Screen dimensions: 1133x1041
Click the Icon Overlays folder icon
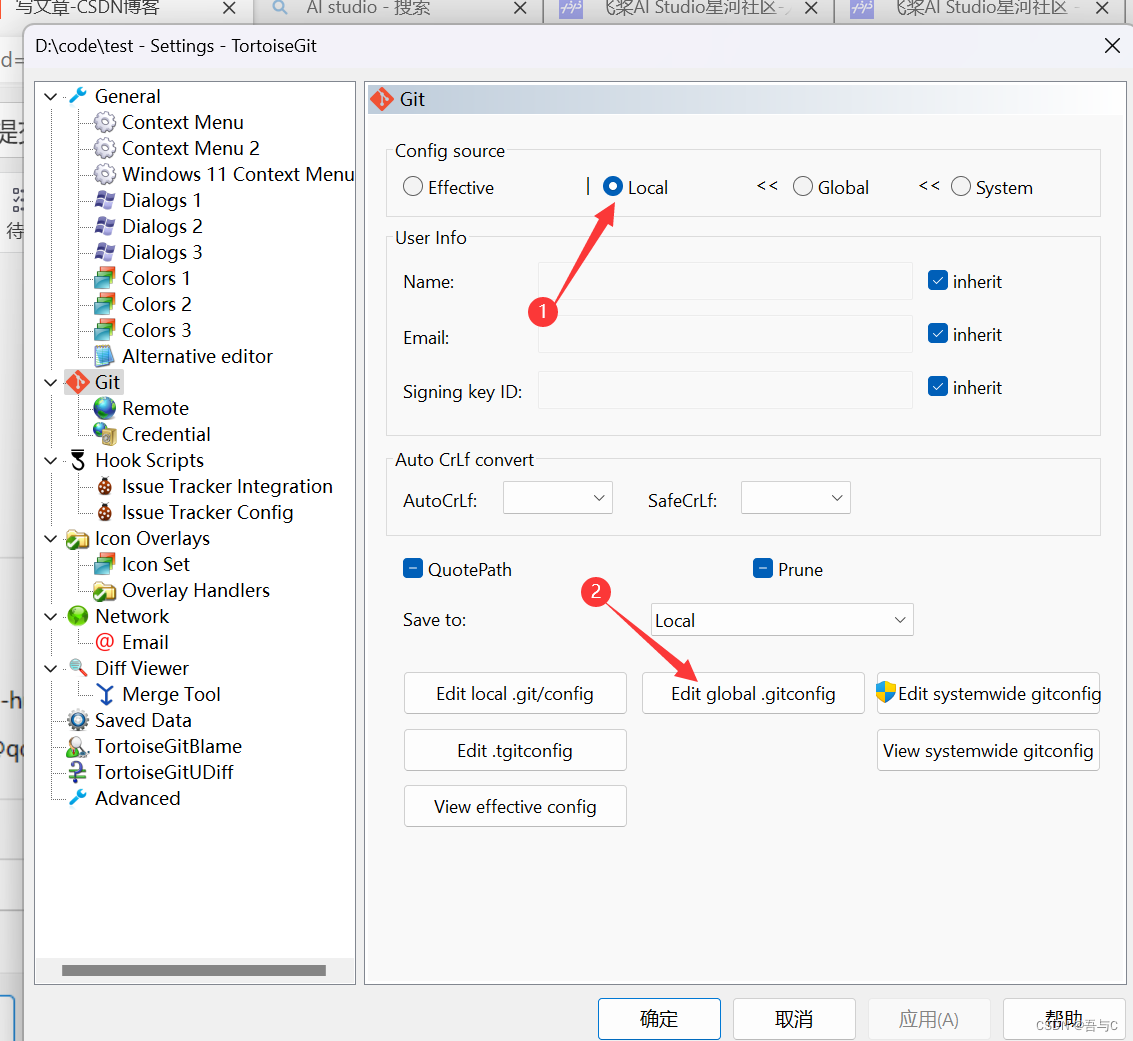77,539
